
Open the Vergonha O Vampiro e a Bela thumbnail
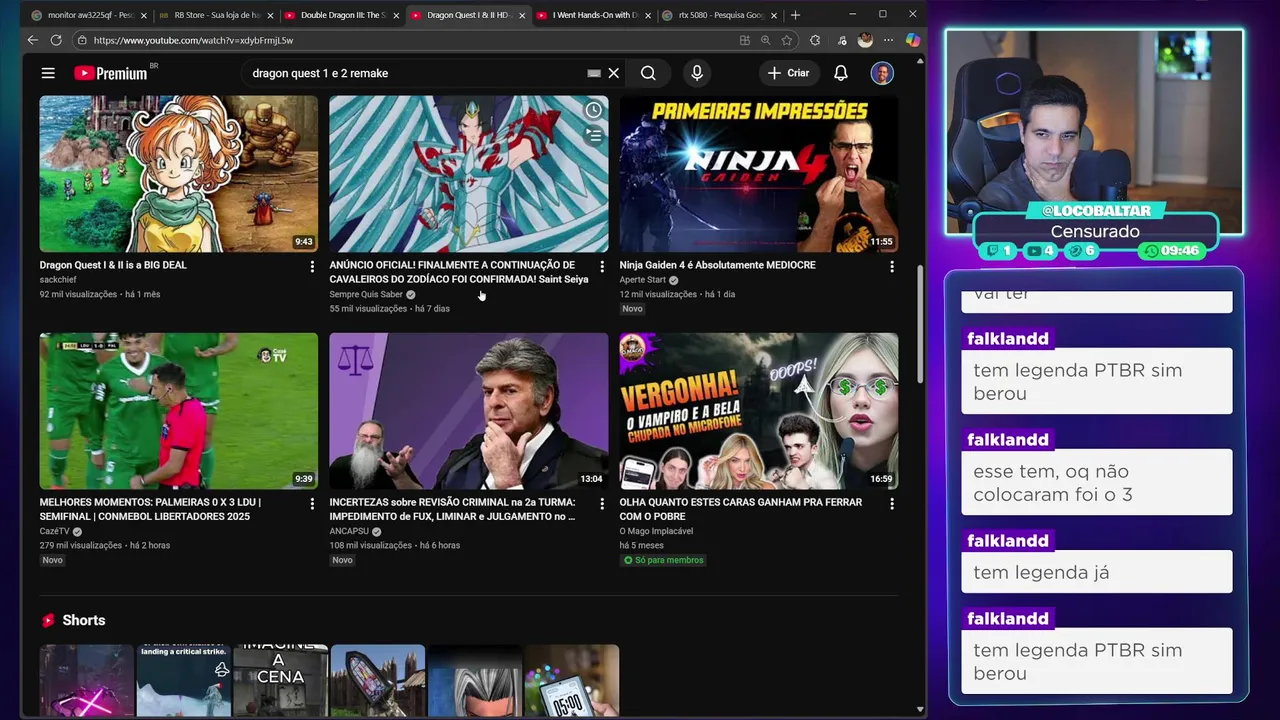pos(759,411)
